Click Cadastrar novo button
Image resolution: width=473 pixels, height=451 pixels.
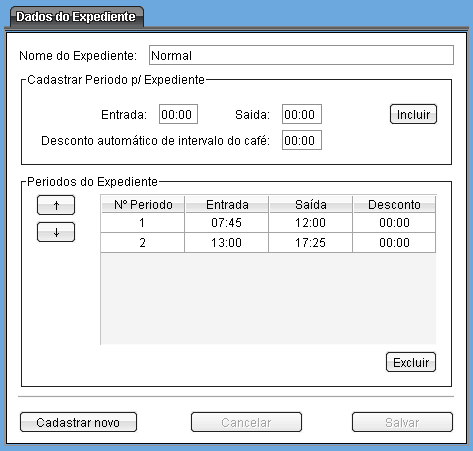pyautogui.click(x=78, y=422)
